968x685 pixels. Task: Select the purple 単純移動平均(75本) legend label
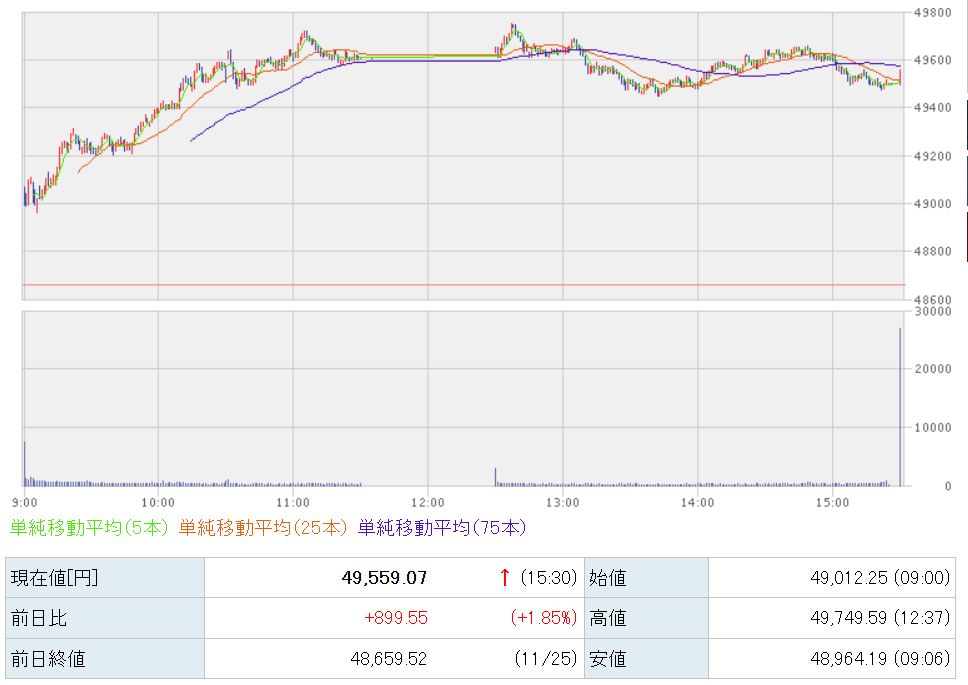click(441, 527)
